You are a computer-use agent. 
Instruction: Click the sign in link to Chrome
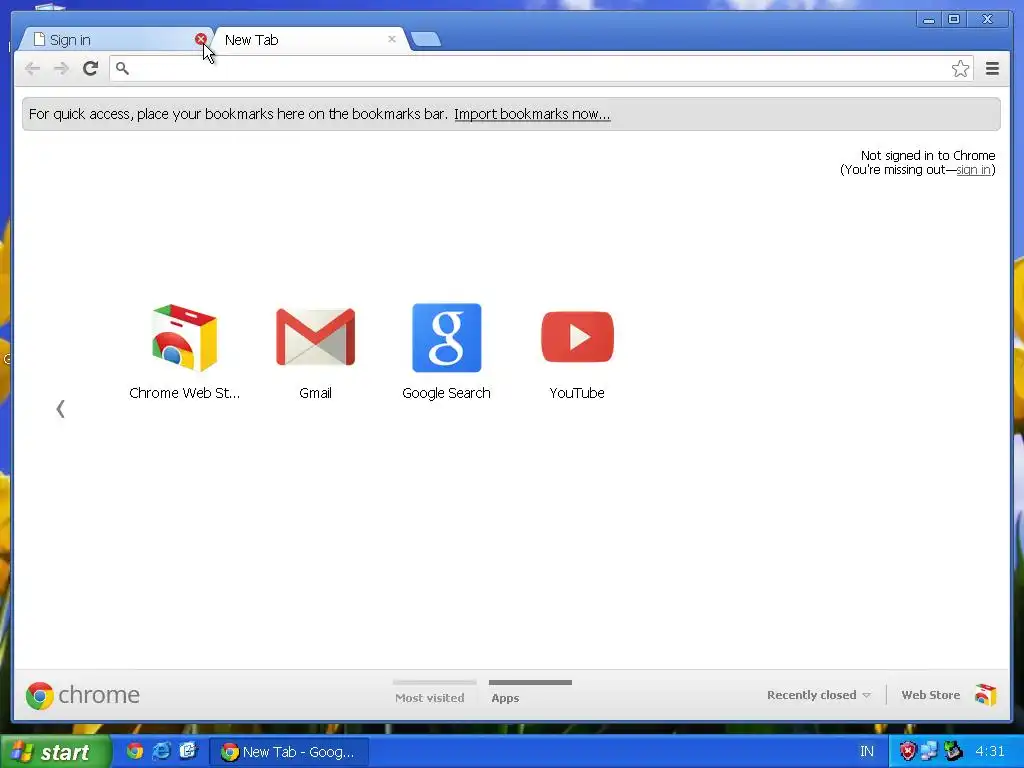click(x=973, y=170)
